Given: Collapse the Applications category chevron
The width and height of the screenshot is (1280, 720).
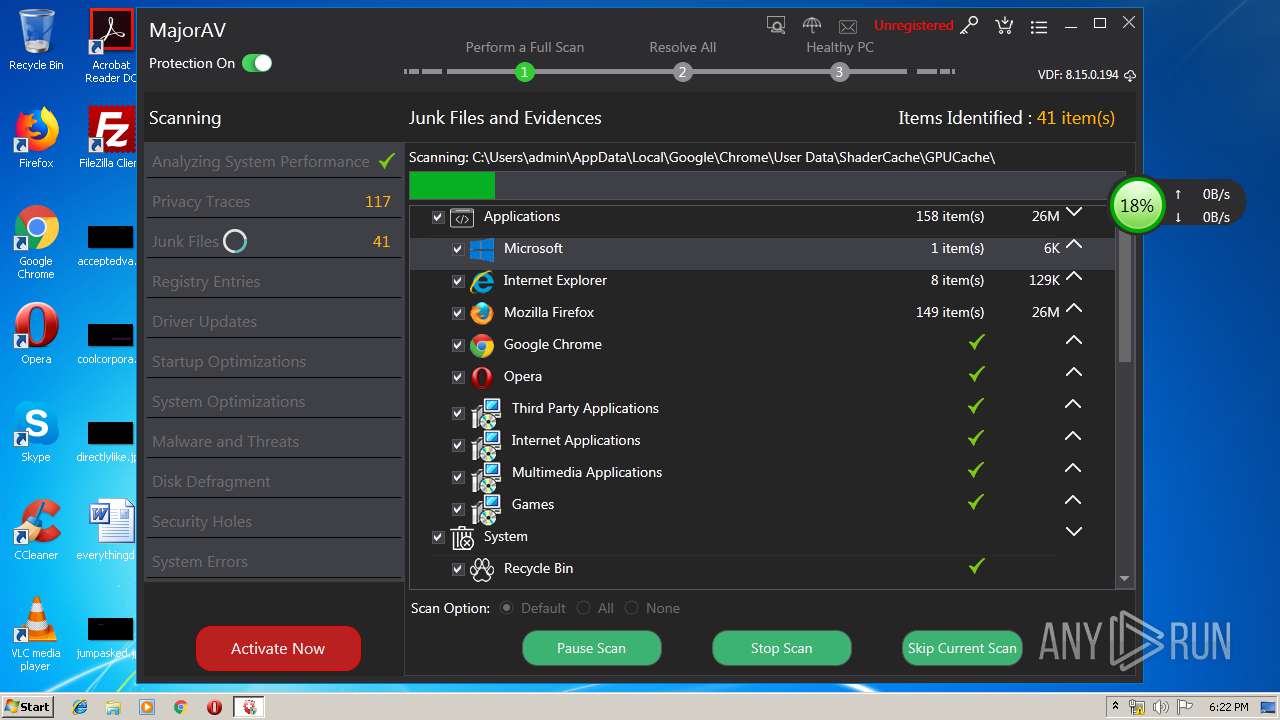Looking at the screenshot, I should click(1074, 212).
